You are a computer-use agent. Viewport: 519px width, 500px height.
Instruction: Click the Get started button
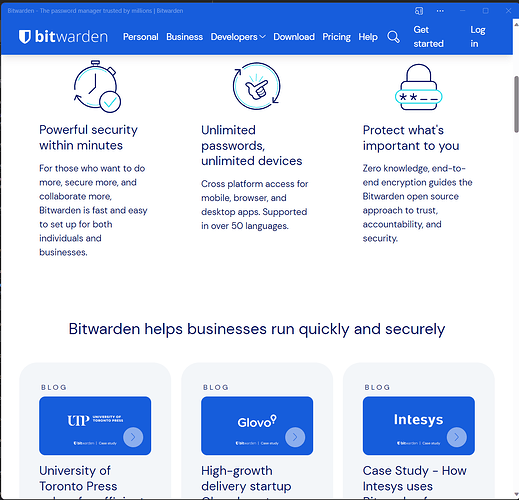pos(429,37)
